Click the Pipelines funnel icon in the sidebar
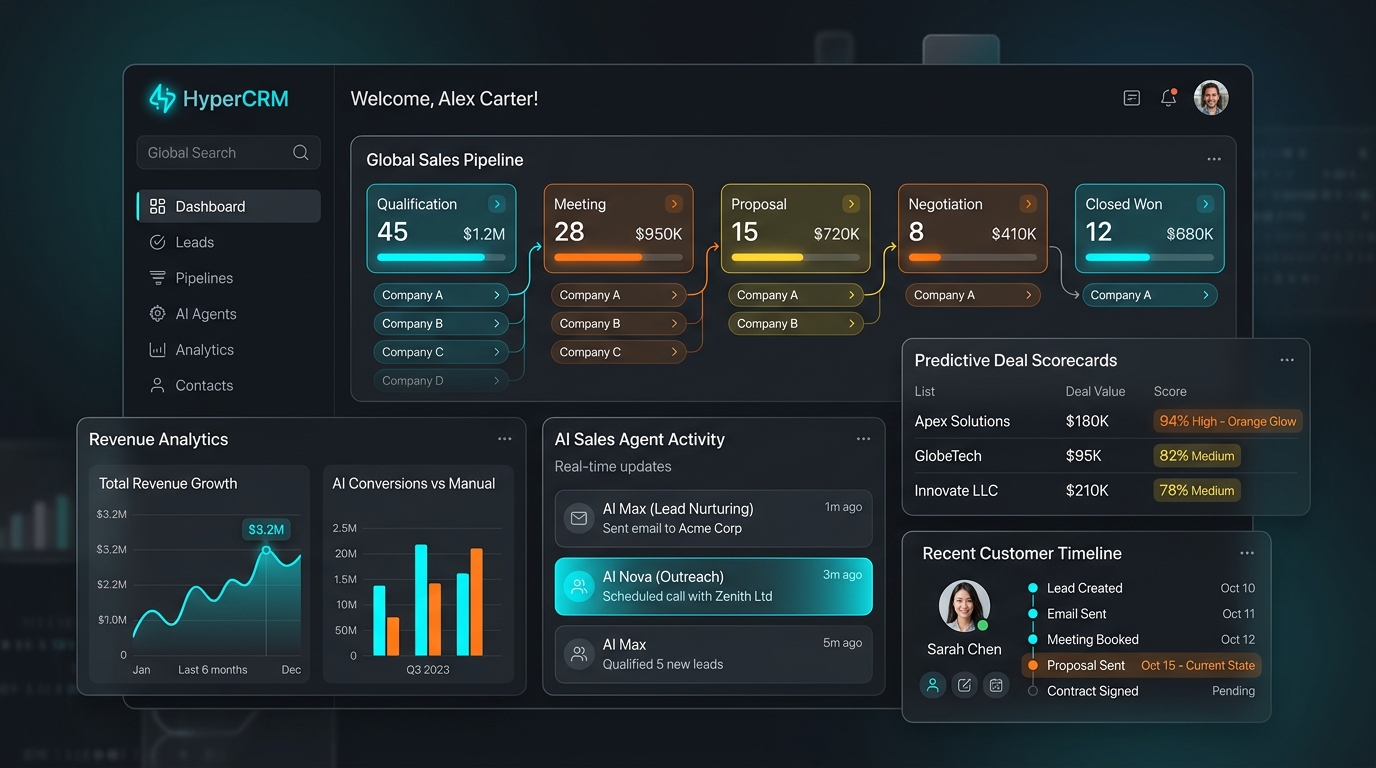This screenshot has height=768, width=1376. 157,278
